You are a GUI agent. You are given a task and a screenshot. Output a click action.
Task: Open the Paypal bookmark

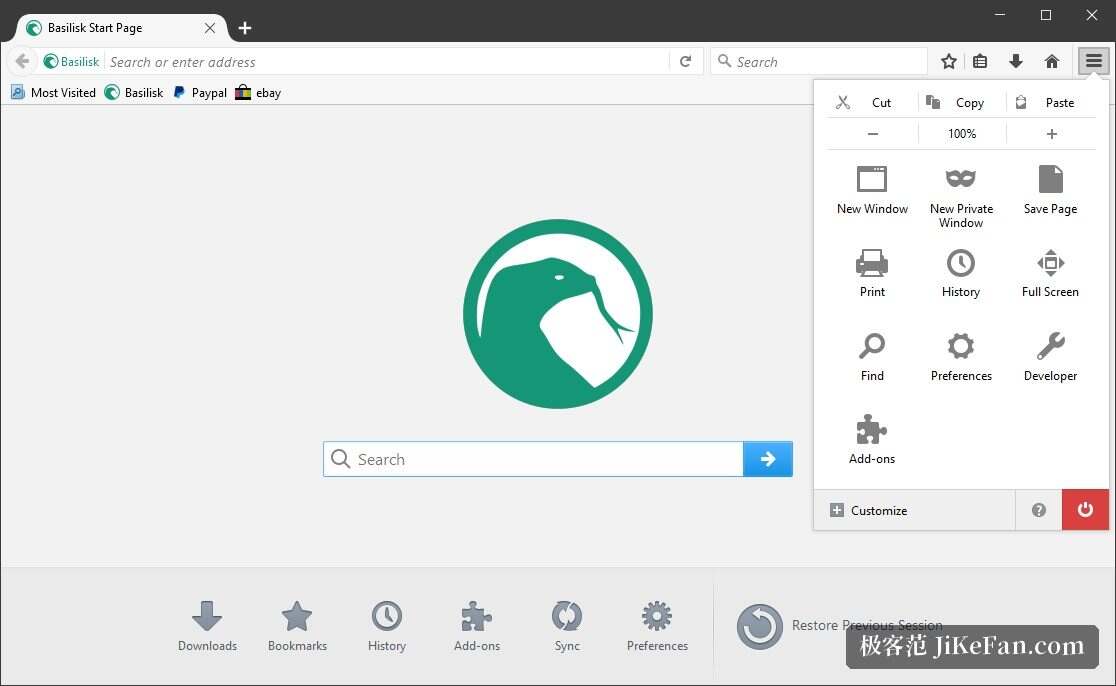tap(200, 93)
